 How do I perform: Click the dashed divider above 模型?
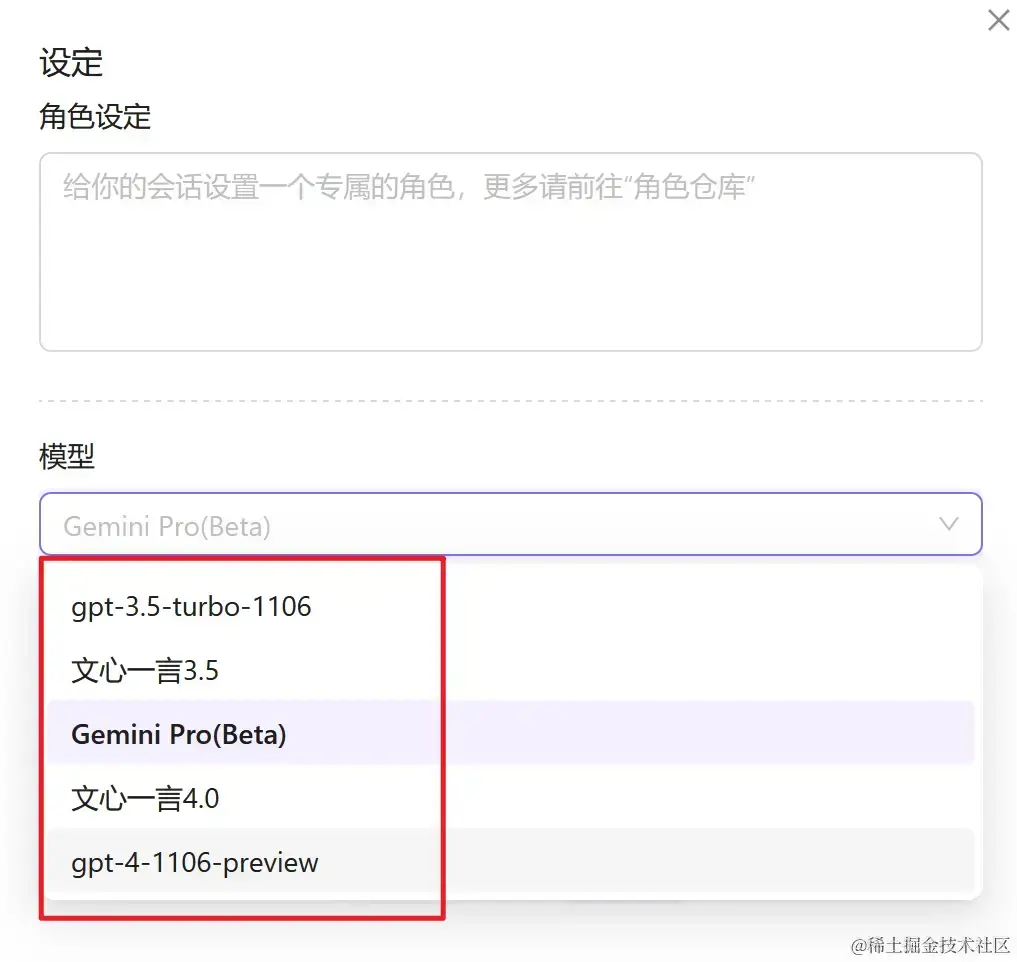tap(510, 401)
